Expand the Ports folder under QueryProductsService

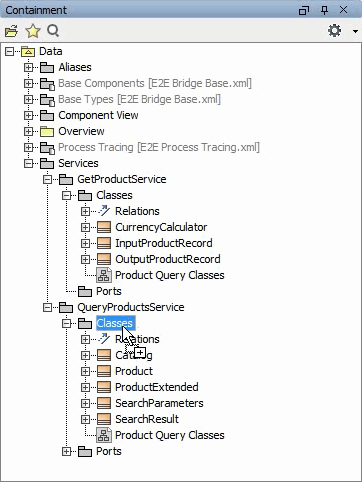(x=67, y=451)
